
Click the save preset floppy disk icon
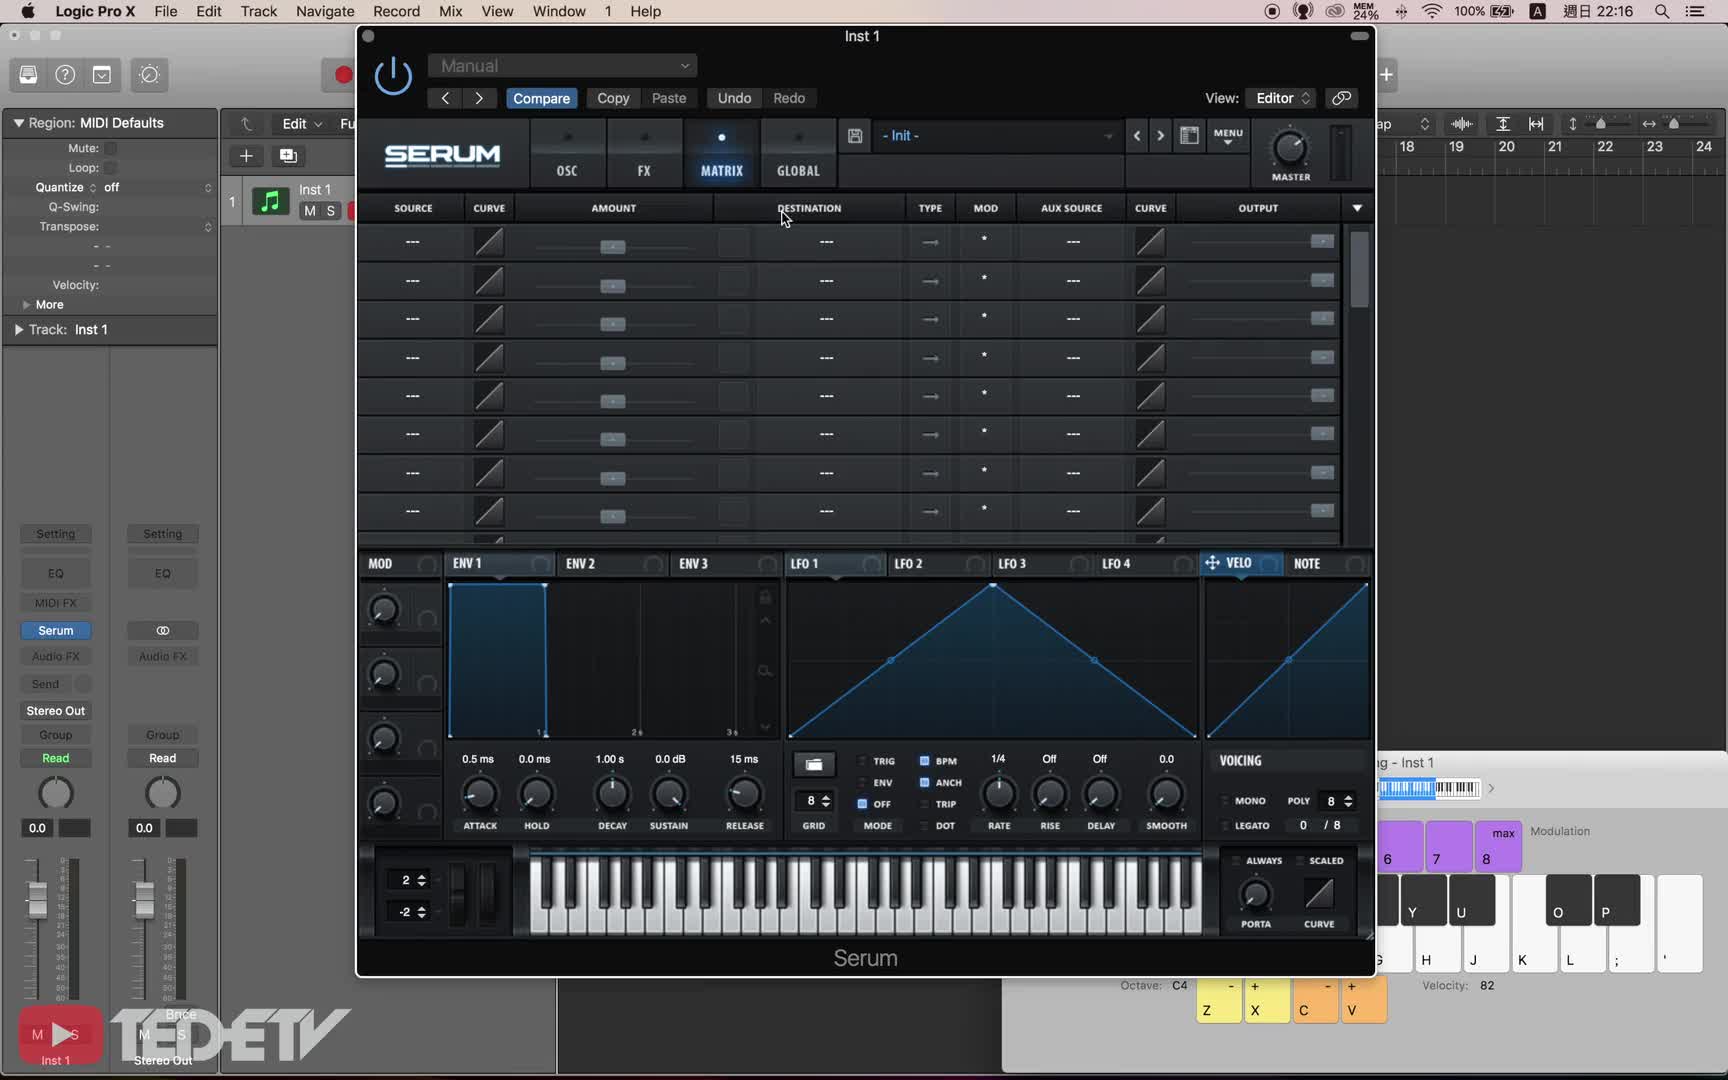point(855,136)
